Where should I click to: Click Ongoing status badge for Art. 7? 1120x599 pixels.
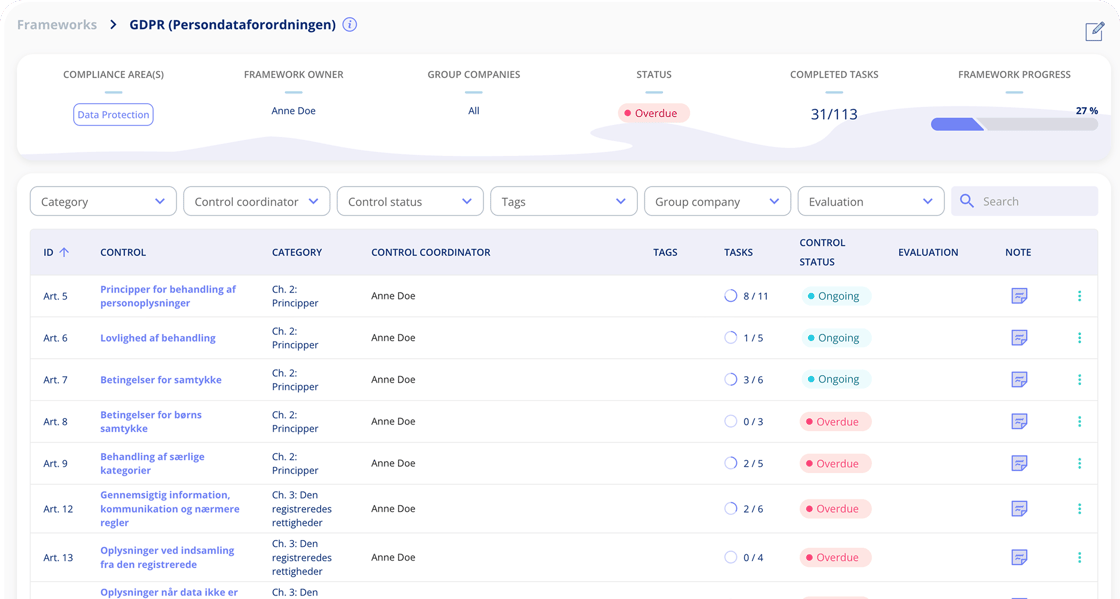[x=836, y=379]
